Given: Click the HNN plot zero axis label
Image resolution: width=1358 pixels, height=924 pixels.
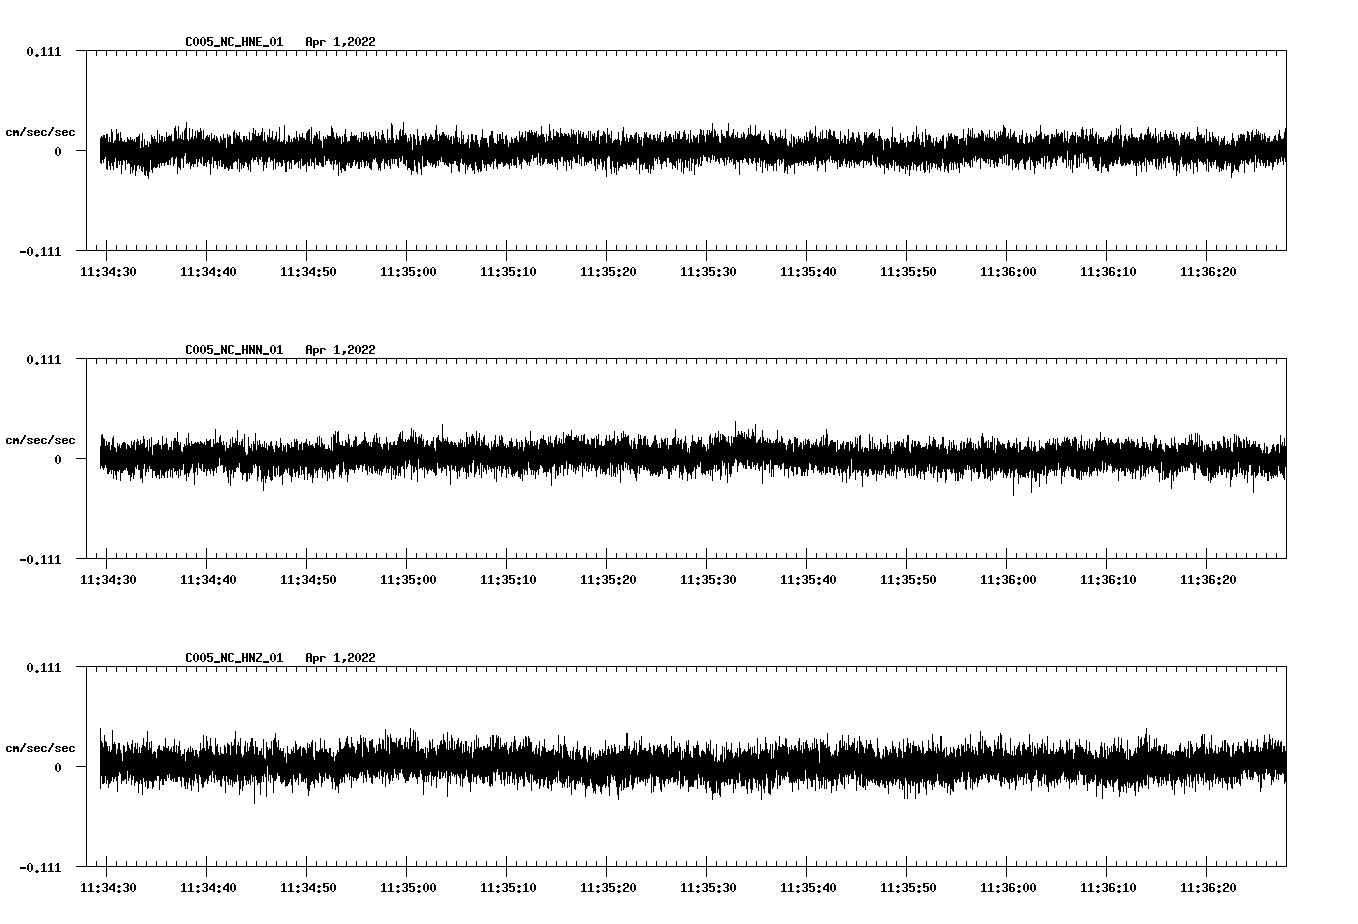Looking at the screenshot, I should click(x=58, y=460).
